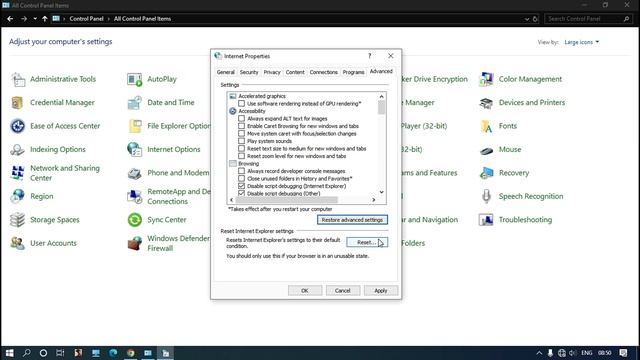Click the settings list scroll-left arrow

tap(231, 200)
